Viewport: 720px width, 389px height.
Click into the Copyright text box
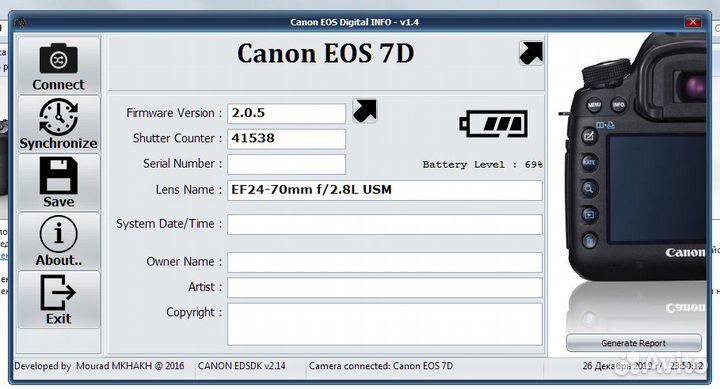tap(385, 324)
